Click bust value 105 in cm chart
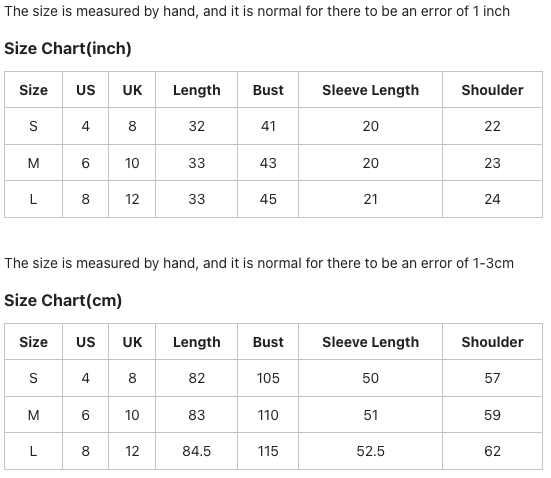The width and height of the screenshot is (551, 478). 268,378
